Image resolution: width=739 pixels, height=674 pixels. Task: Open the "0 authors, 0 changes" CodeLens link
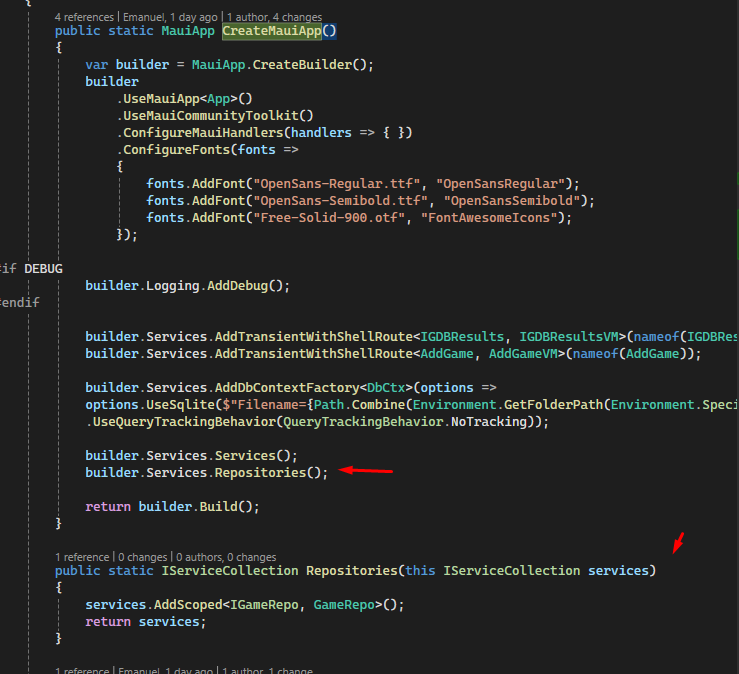pos(226,557)
